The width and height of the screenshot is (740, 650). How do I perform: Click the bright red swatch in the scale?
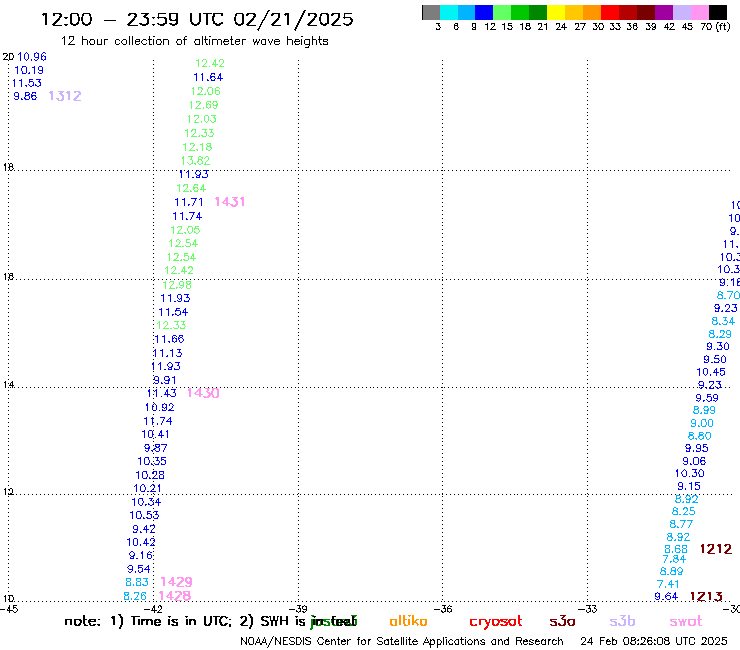pos(609,12)
